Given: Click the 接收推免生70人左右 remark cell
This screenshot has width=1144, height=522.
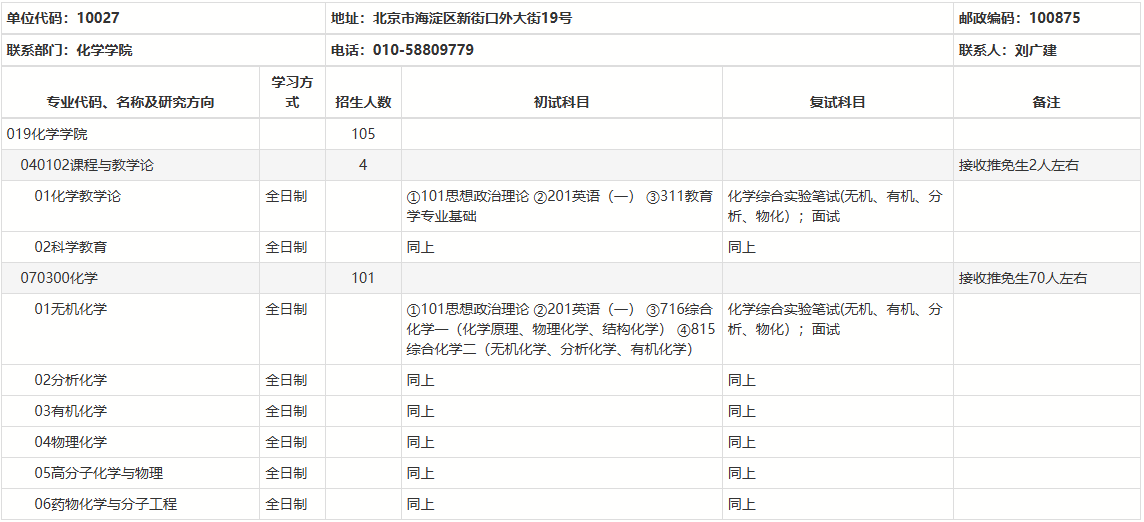Looking at the screenshot, I should (1023, 278).
